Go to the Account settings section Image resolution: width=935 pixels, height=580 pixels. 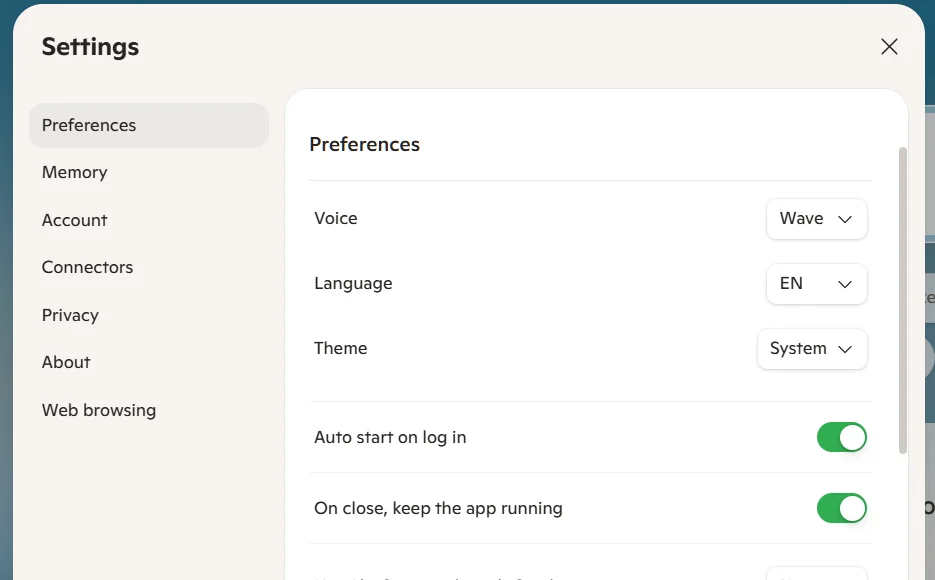coord(75,220)
